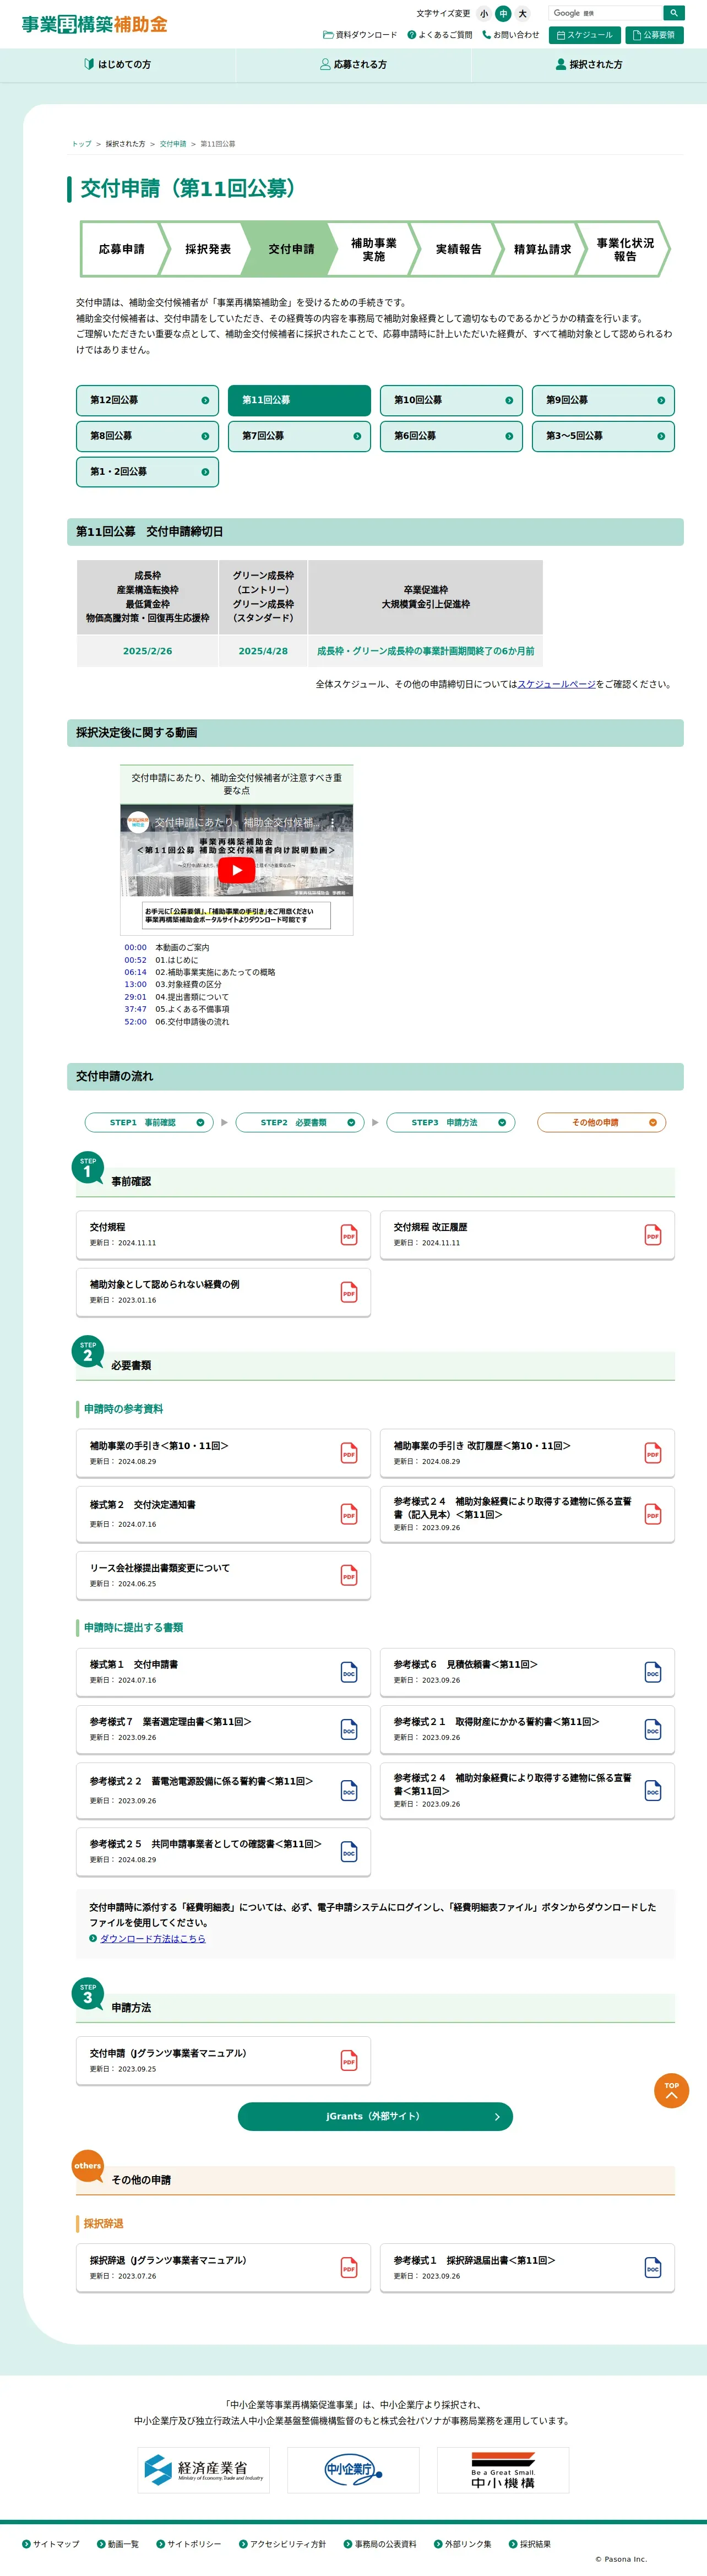
Task: Click the トップ breadcrumb link
Action: (x=81, y=144)
